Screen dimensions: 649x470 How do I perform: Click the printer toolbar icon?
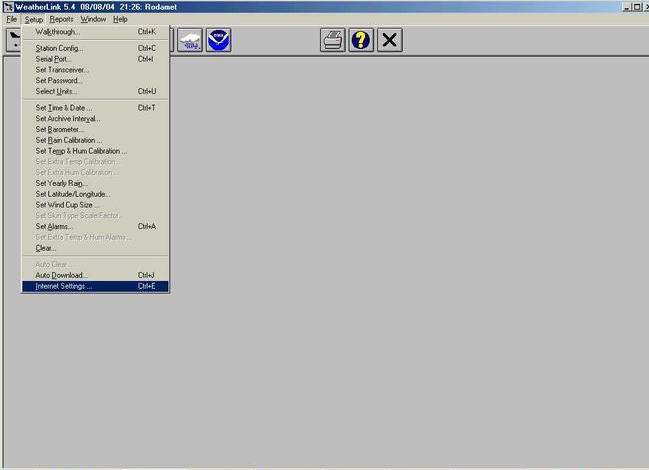(332, 40)
